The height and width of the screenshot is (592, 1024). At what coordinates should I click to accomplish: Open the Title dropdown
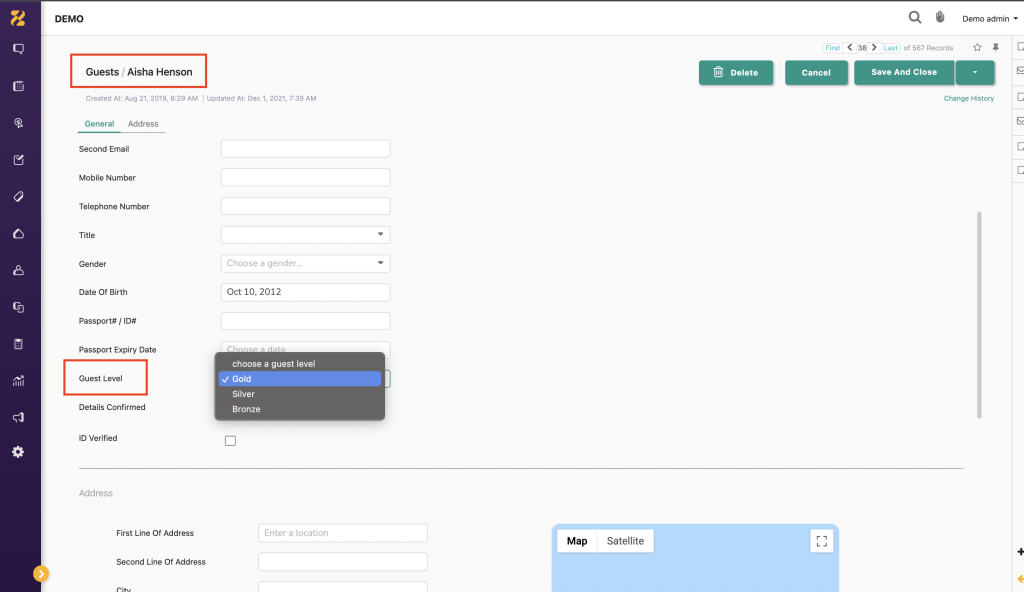tap(306, 235)
